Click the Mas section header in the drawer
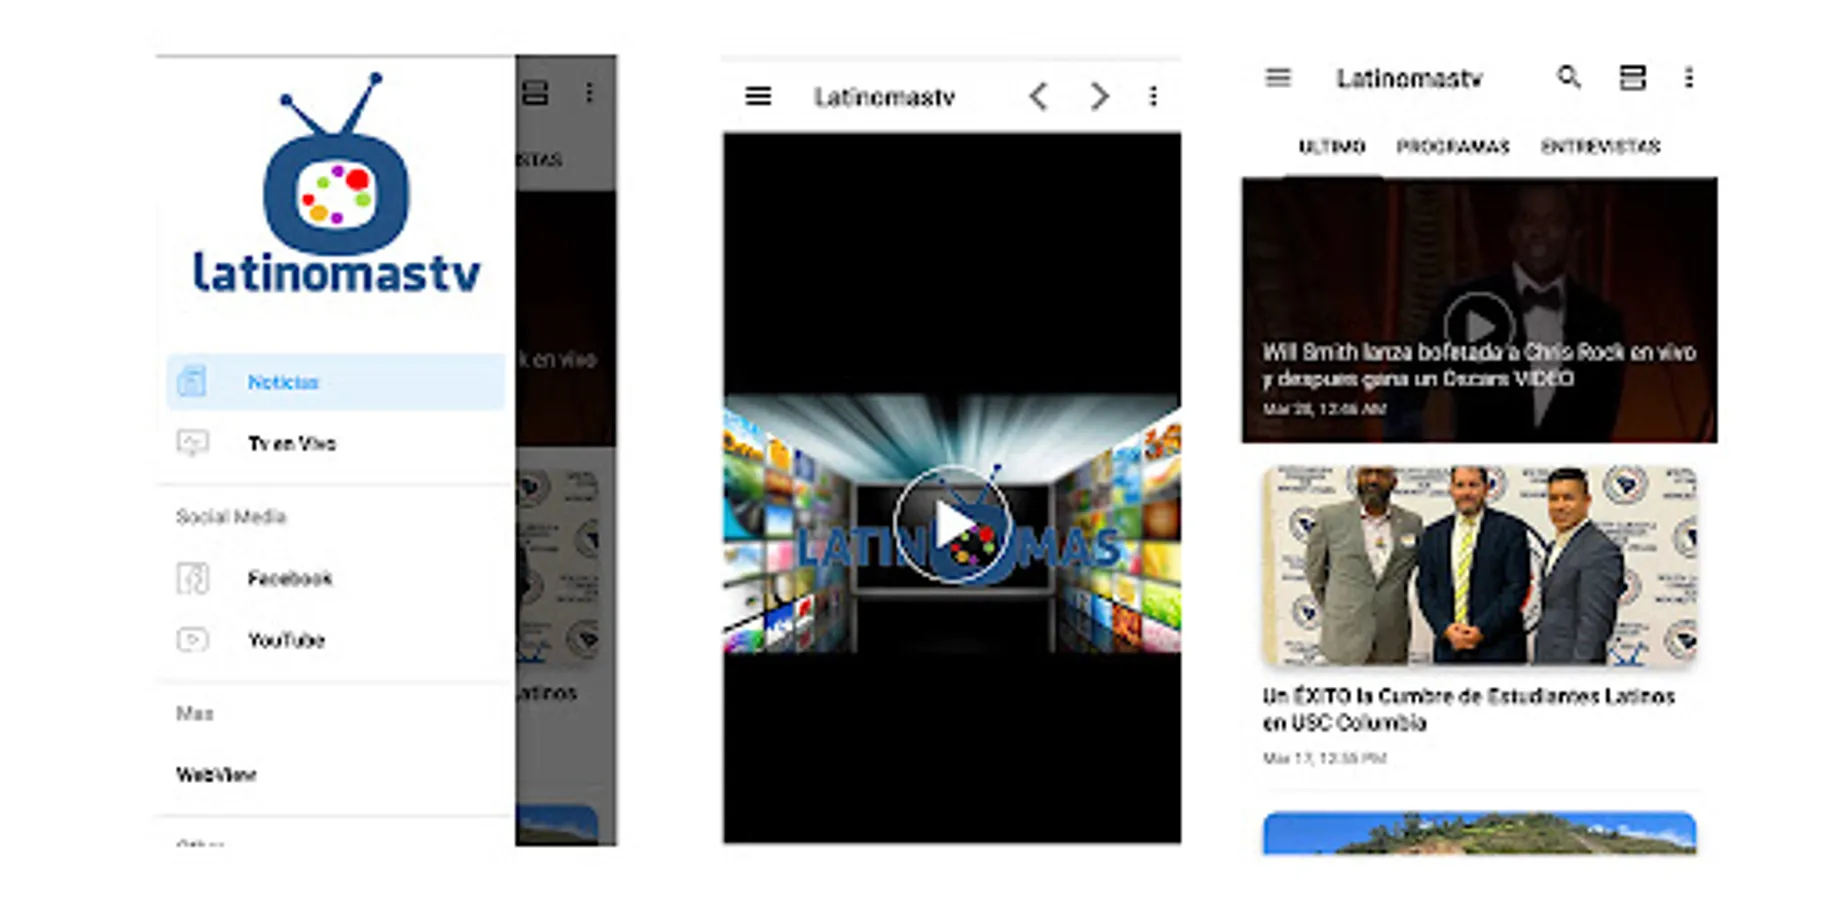The width and height of the screenshot is (1843, 900). tap(195, 713)
